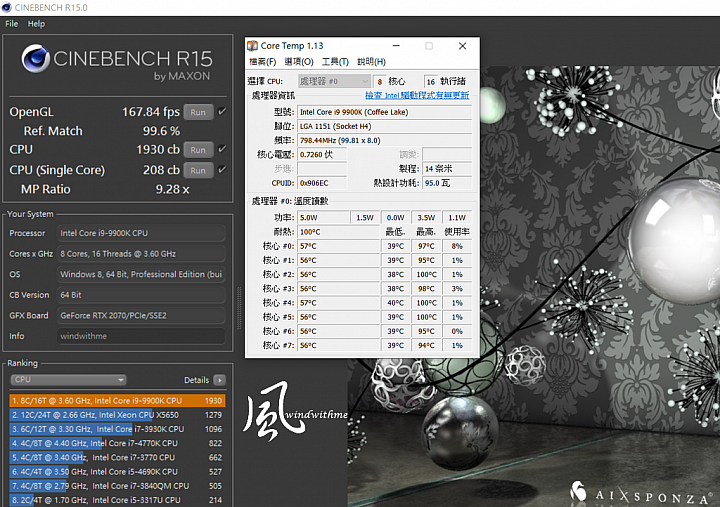The height and width of the screenshot is (507, 720).
Task: Click the OpenGL score 167.84 fps
Action: [x=151, y=112]
